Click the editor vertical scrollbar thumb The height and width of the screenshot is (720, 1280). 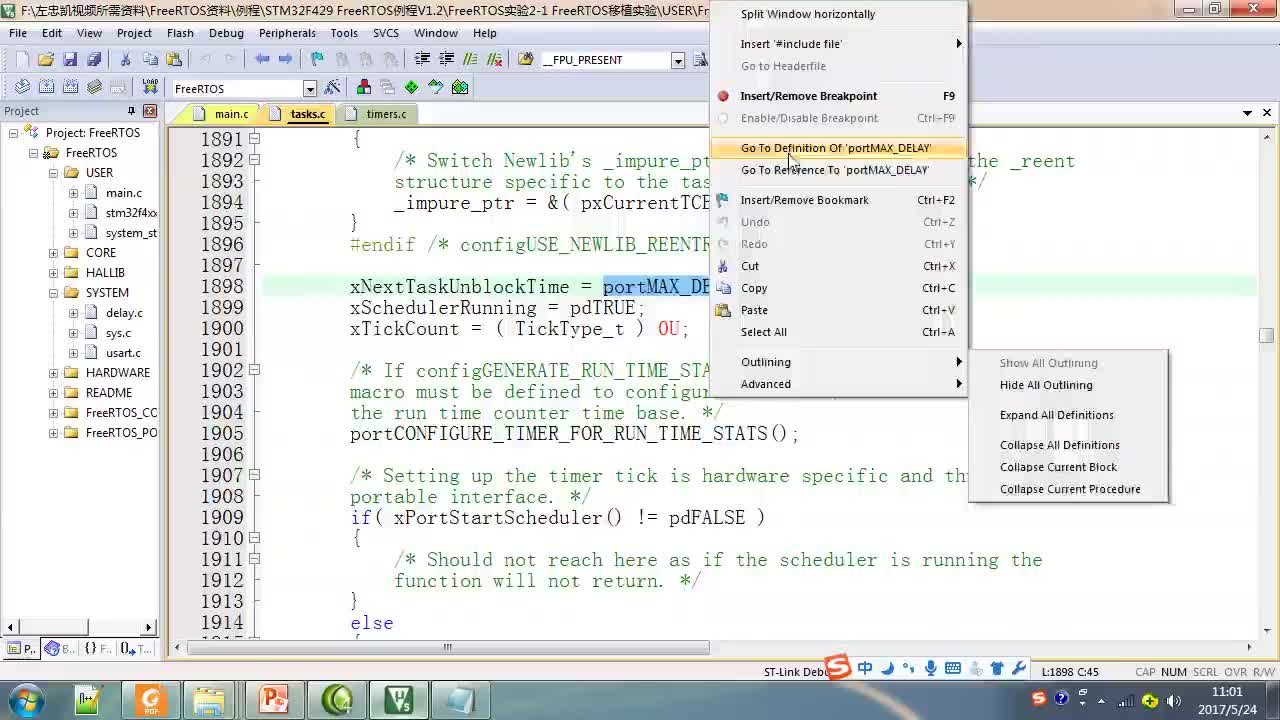pos(1267,336)
